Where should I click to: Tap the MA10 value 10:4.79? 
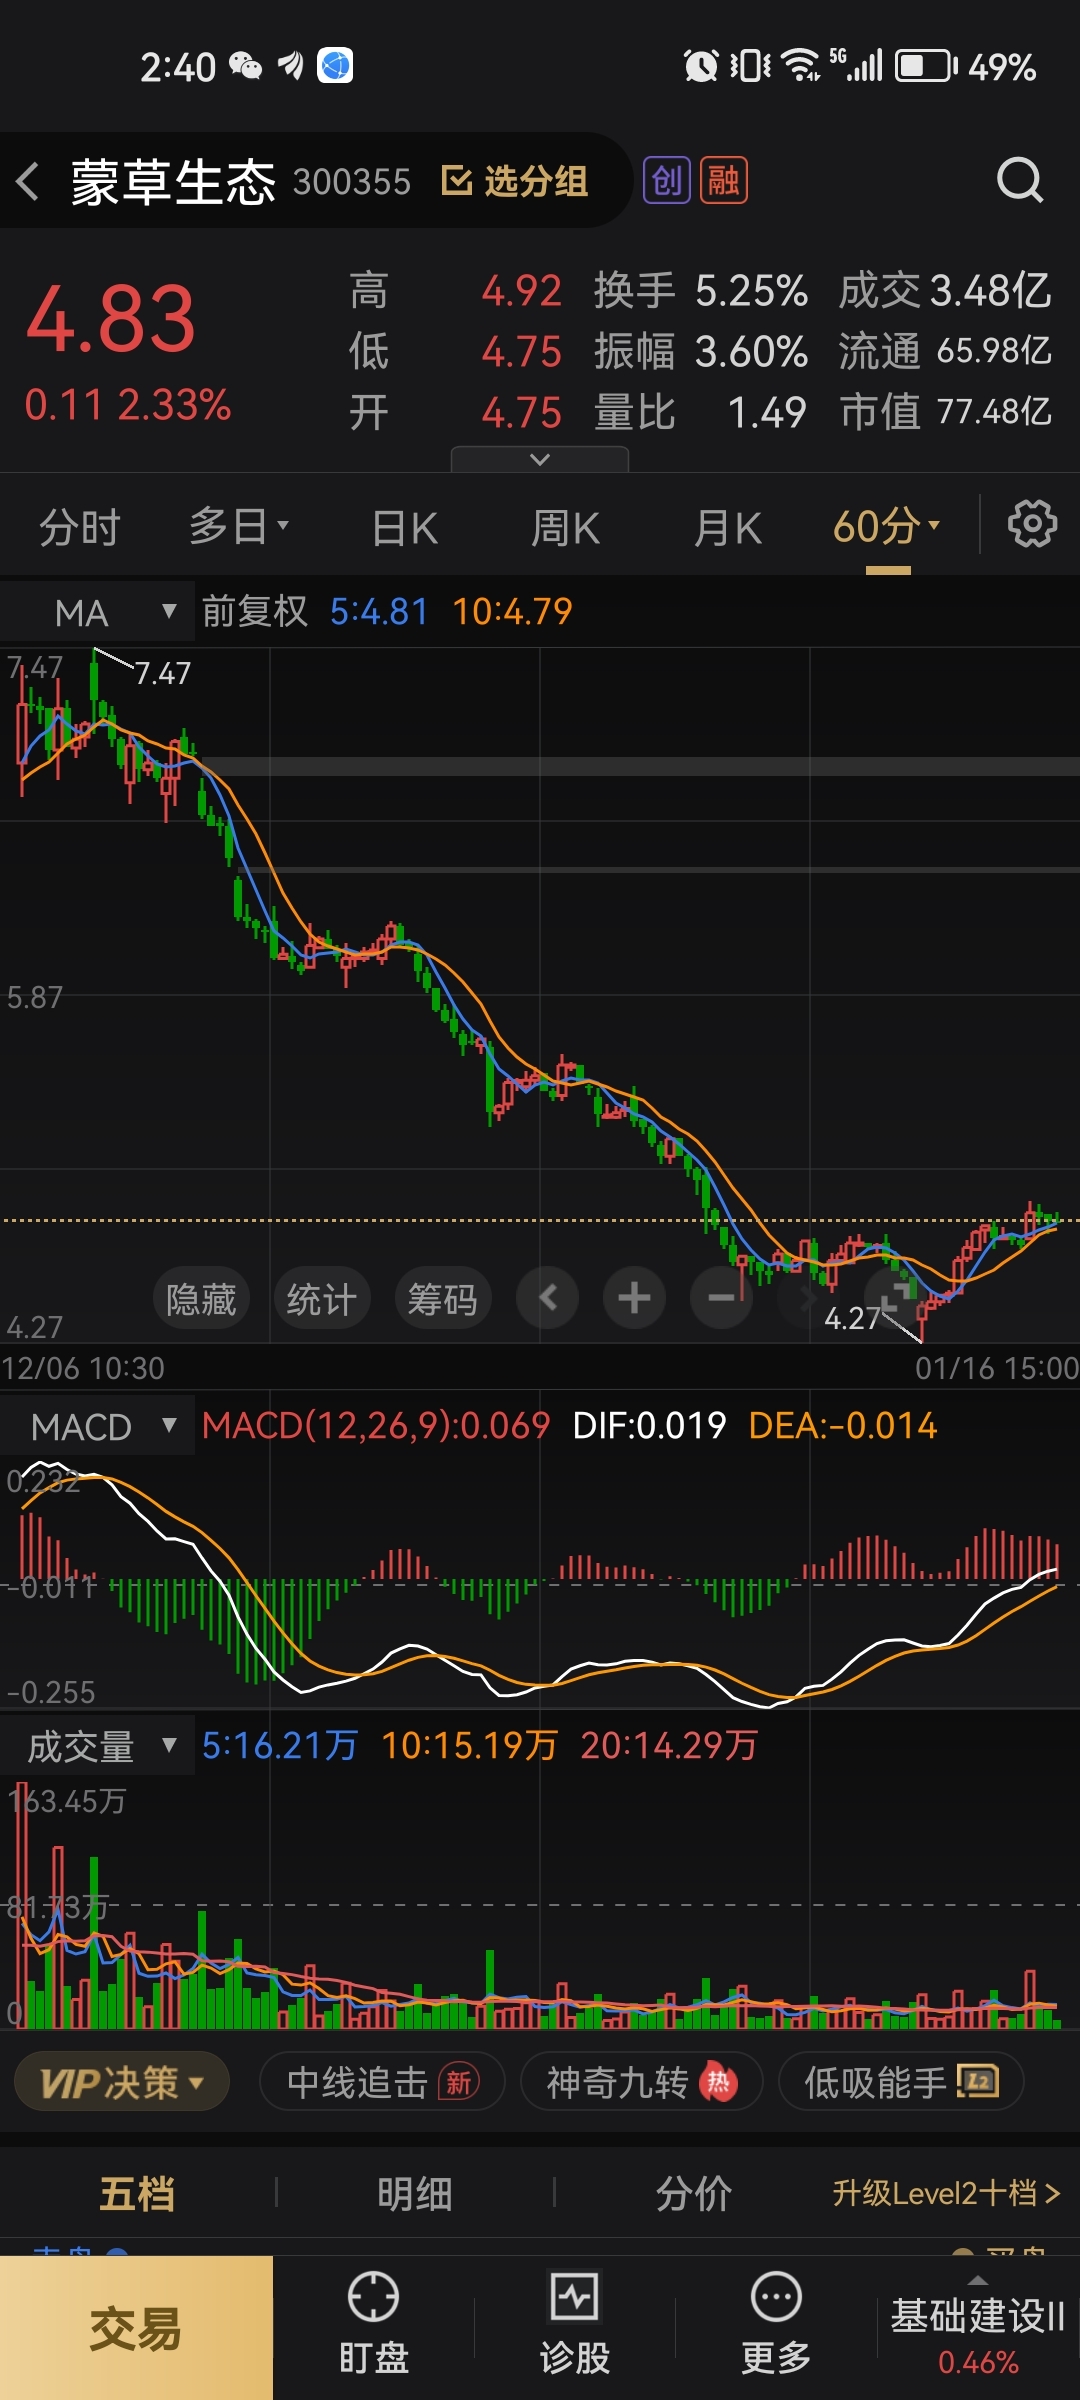click(512, 611)
